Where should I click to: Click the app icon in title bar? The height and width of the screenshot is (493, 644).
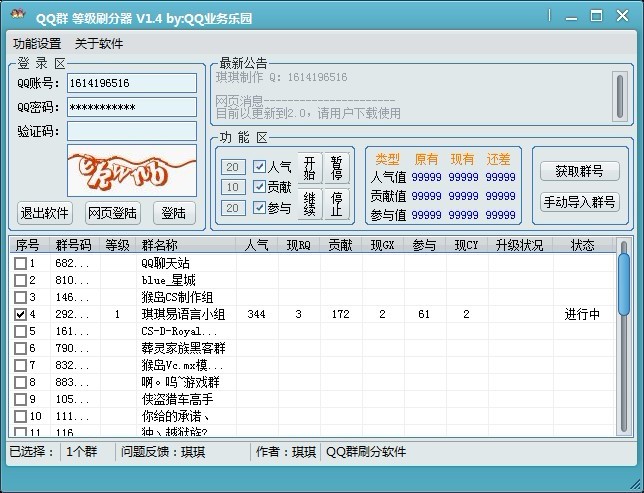pyautogui.click(x=18, y=15)
